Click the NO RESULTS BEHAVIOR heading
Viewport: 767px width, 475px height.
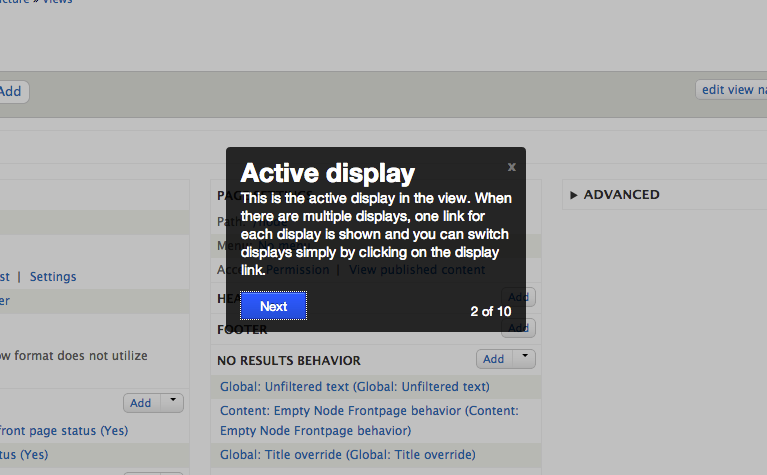point(289,361)
